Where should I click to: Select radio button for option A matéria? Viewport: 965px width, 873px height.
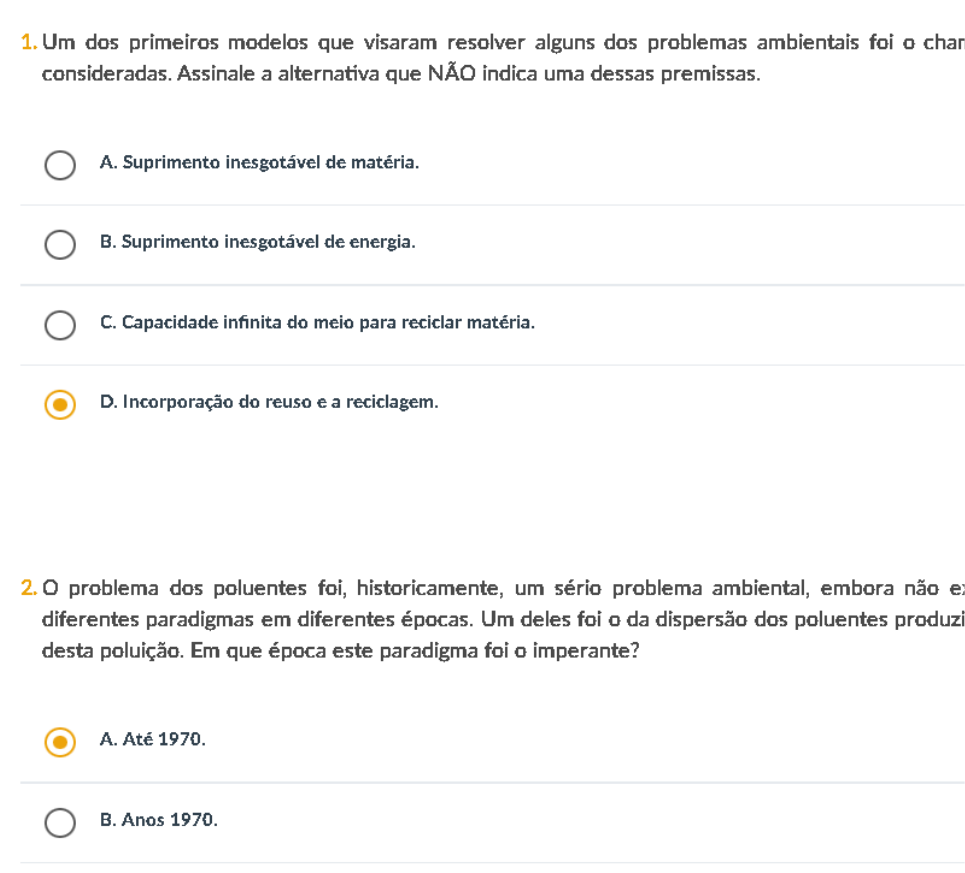coord(60,165)
